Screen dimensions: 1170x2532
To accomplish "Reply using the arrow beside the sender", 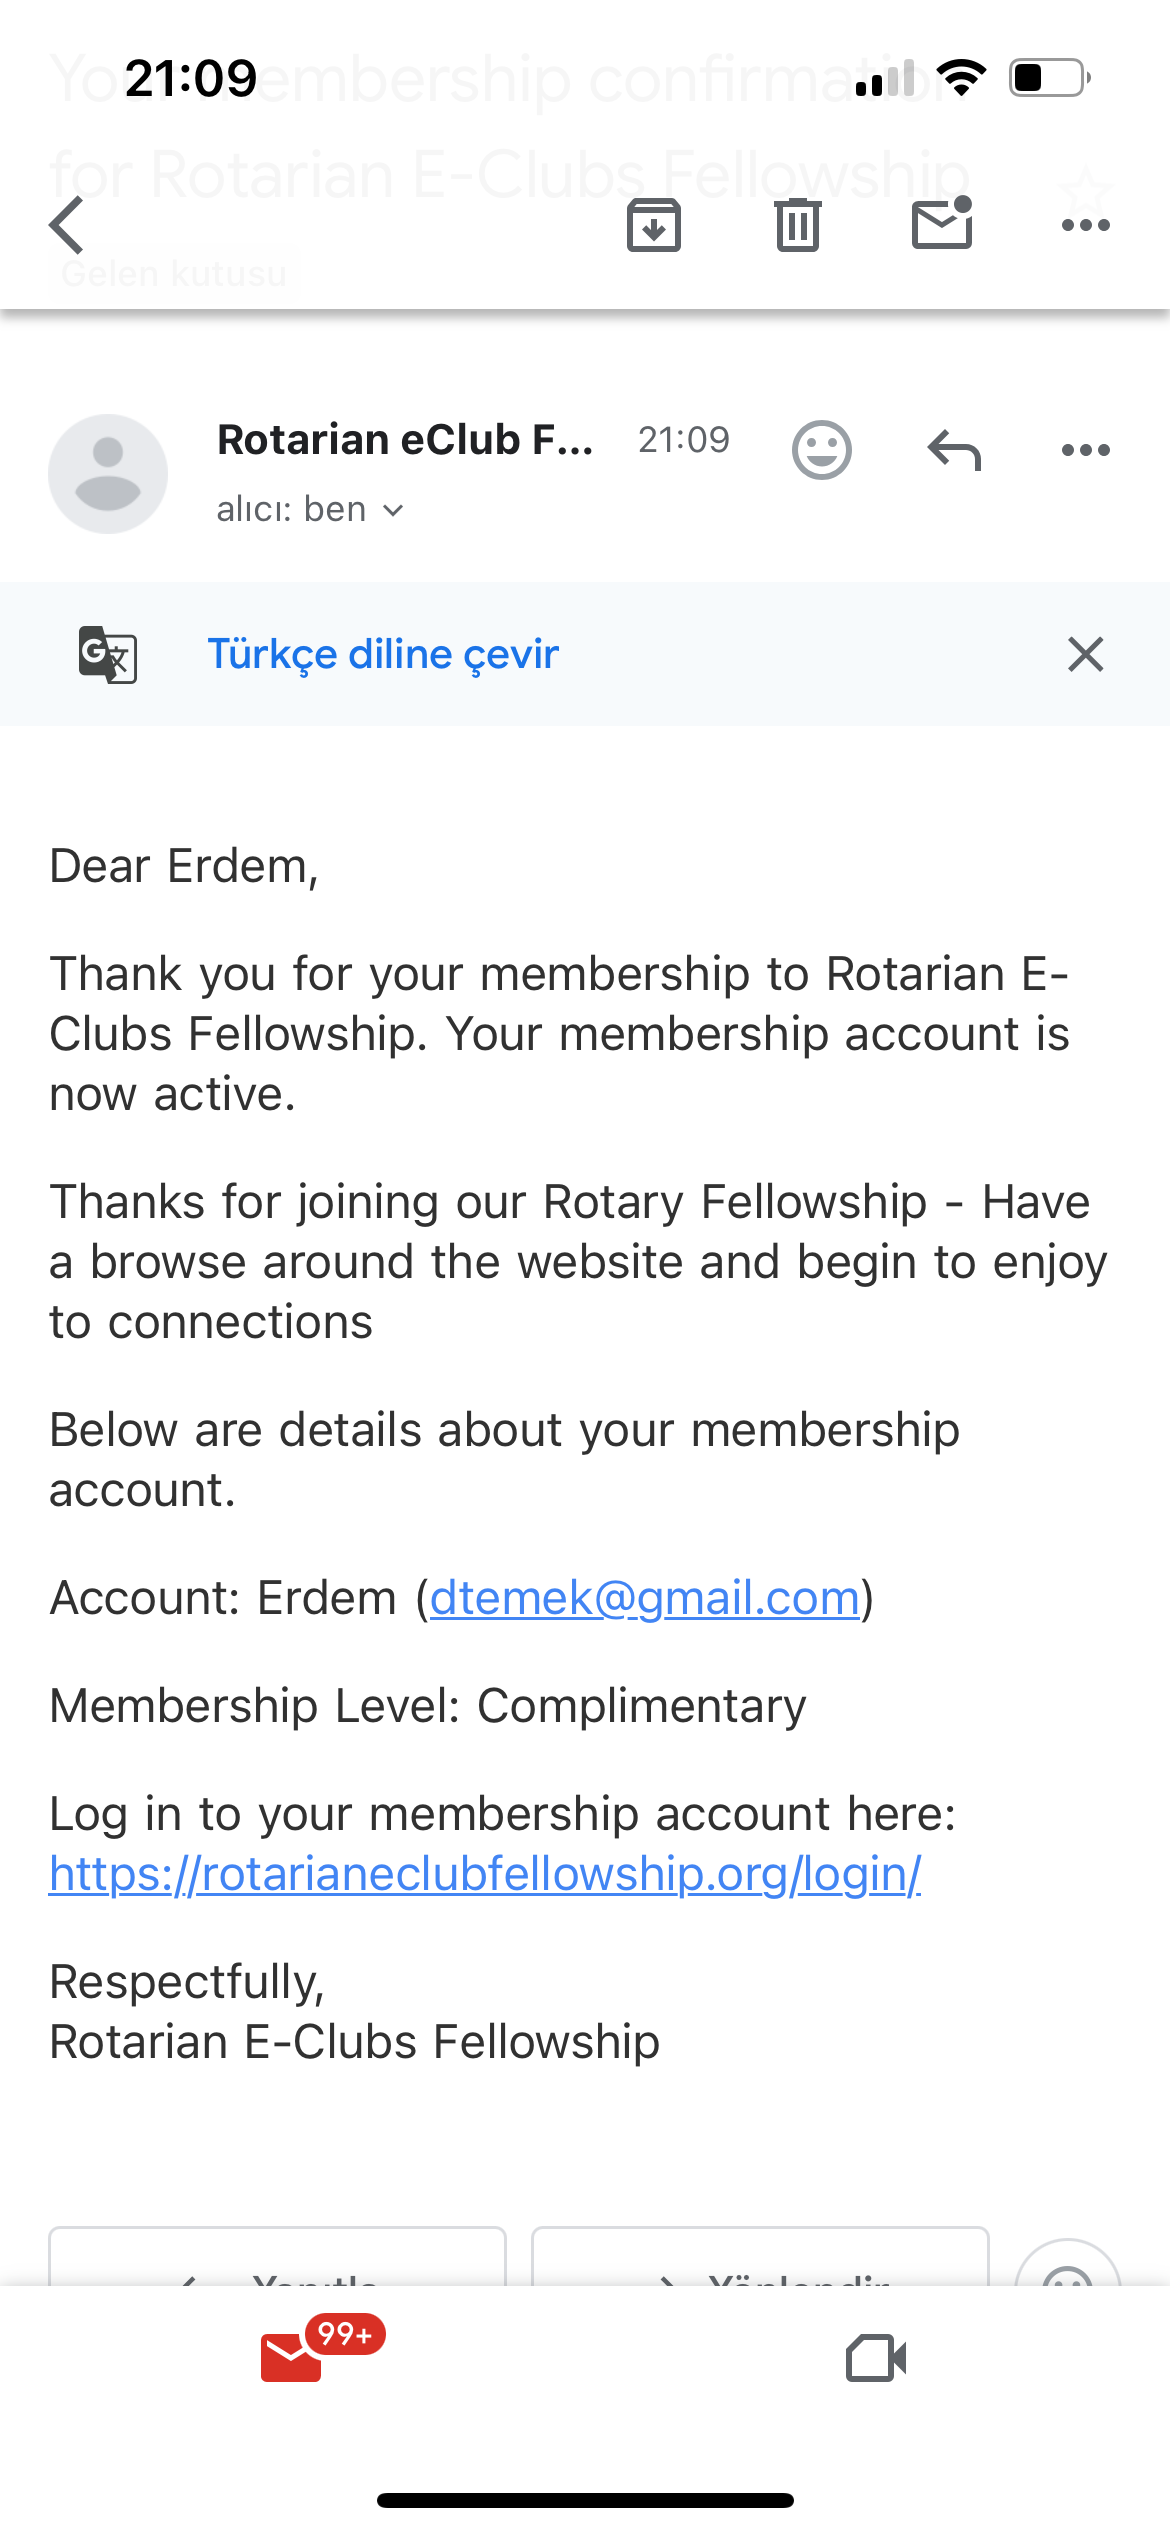I will pos(954,450).
